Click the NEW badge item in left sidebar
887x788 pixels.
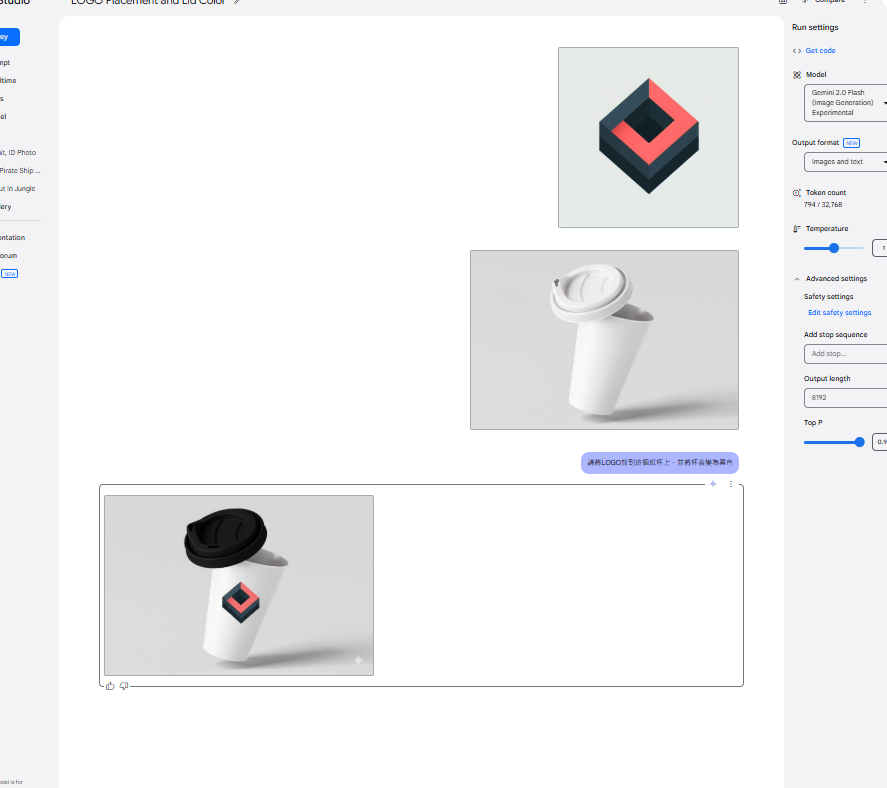(x=10, y=274)
